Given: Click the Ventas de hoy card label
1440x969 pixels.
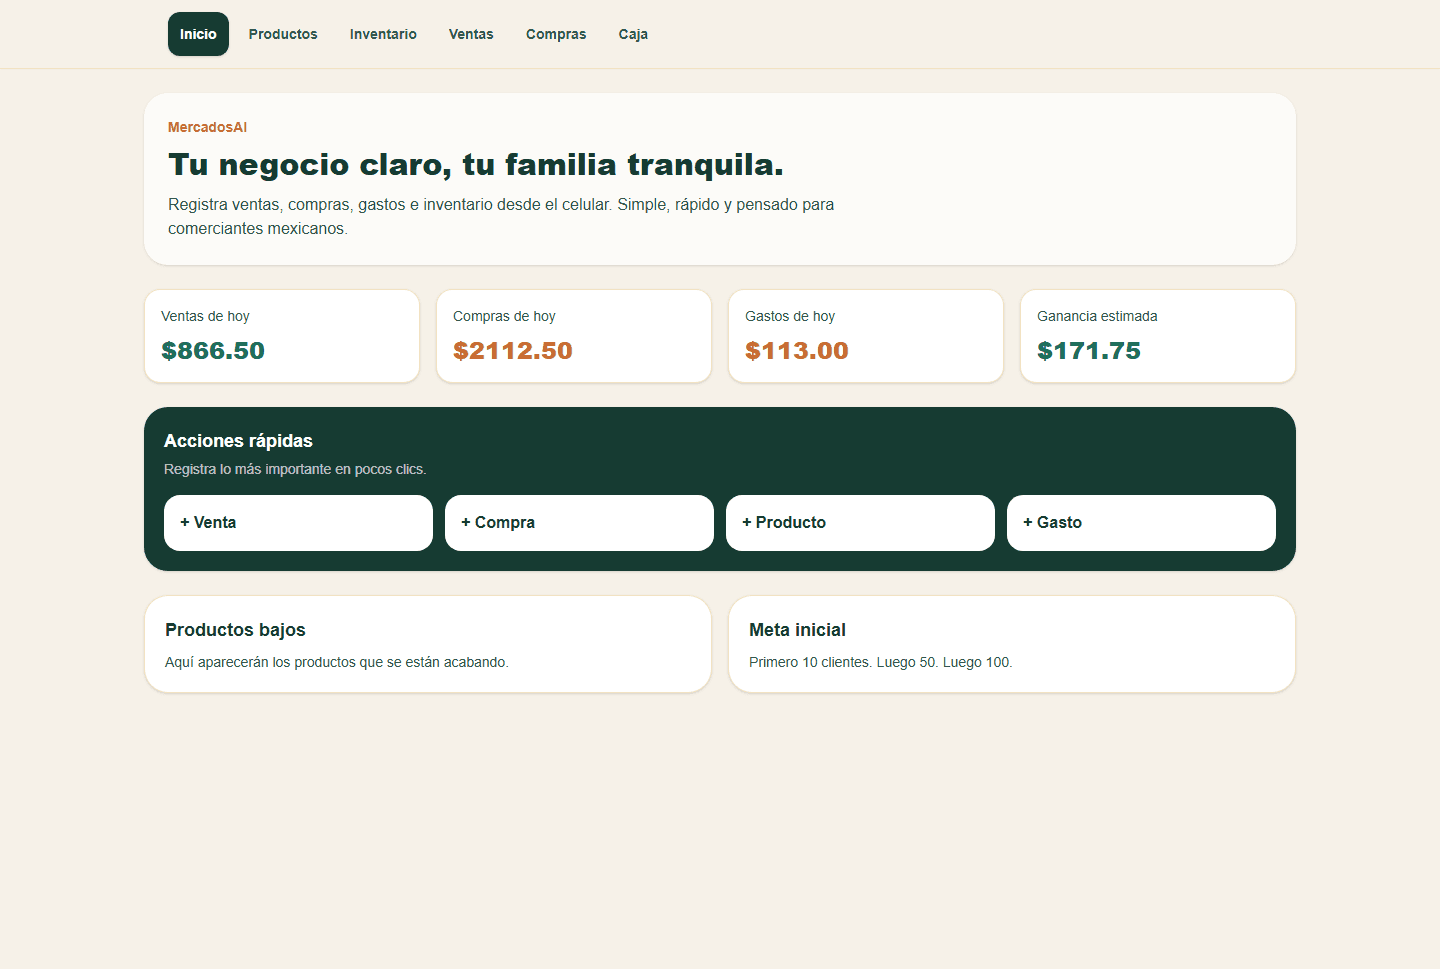Looking at the screenshot, I should pyautogui.click(x=205, y=316).
